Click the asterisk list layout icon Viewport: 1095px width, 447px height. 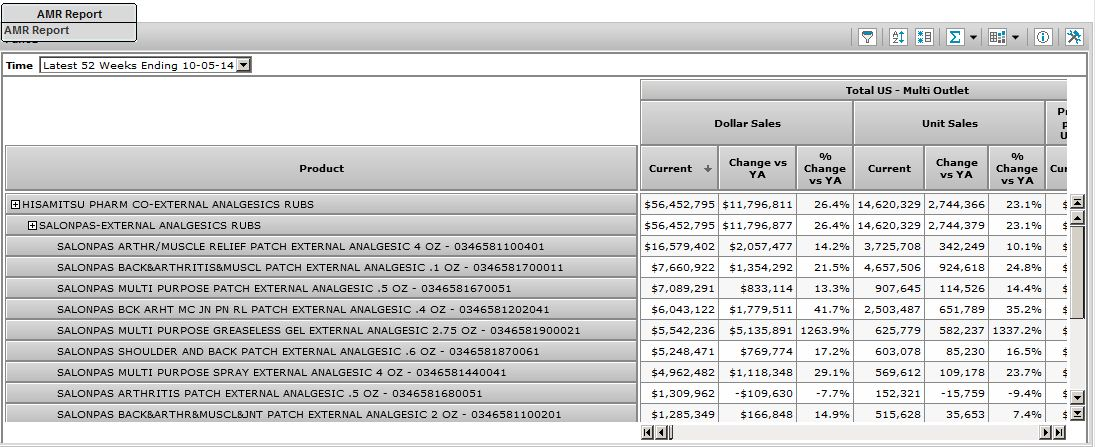(924, 37)
